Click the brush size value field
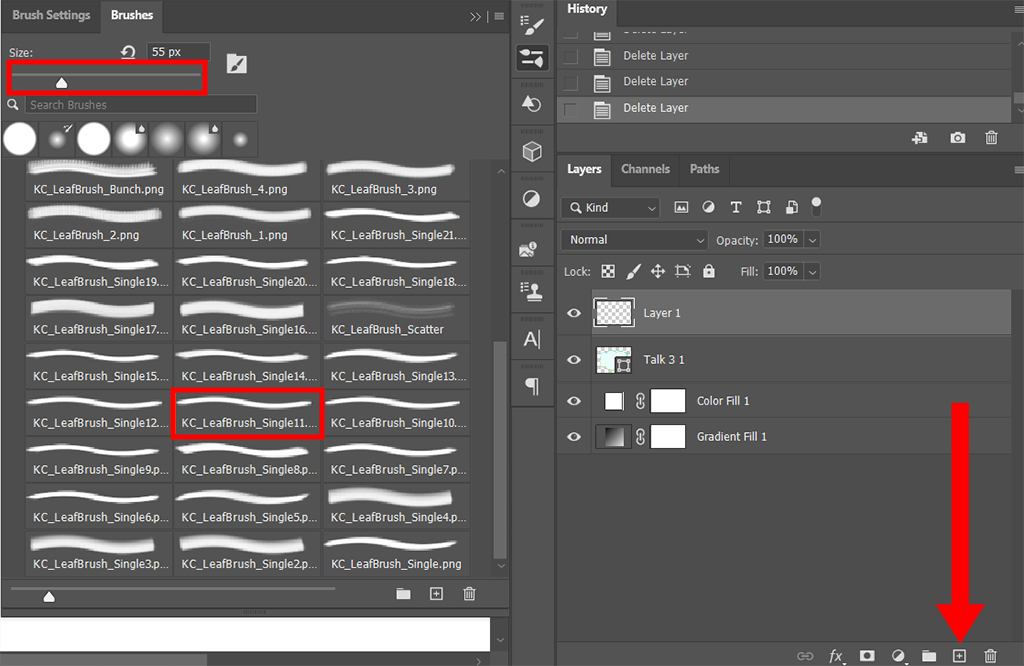Image resolution: width=1024 pixels, height=666 pixels. pos(178,52)
